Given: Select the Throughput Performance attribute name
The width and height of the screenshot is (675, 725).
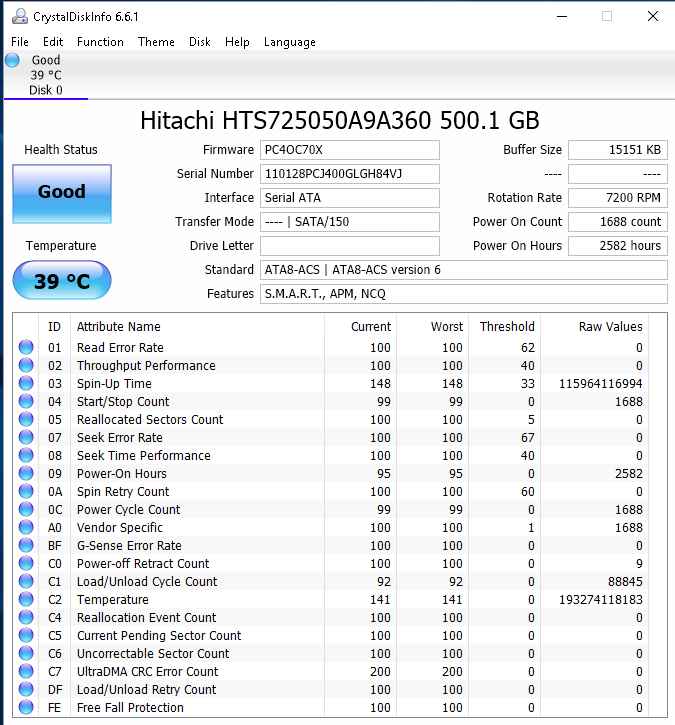Looking at the screenshot, I should click(x=146, y=366).
